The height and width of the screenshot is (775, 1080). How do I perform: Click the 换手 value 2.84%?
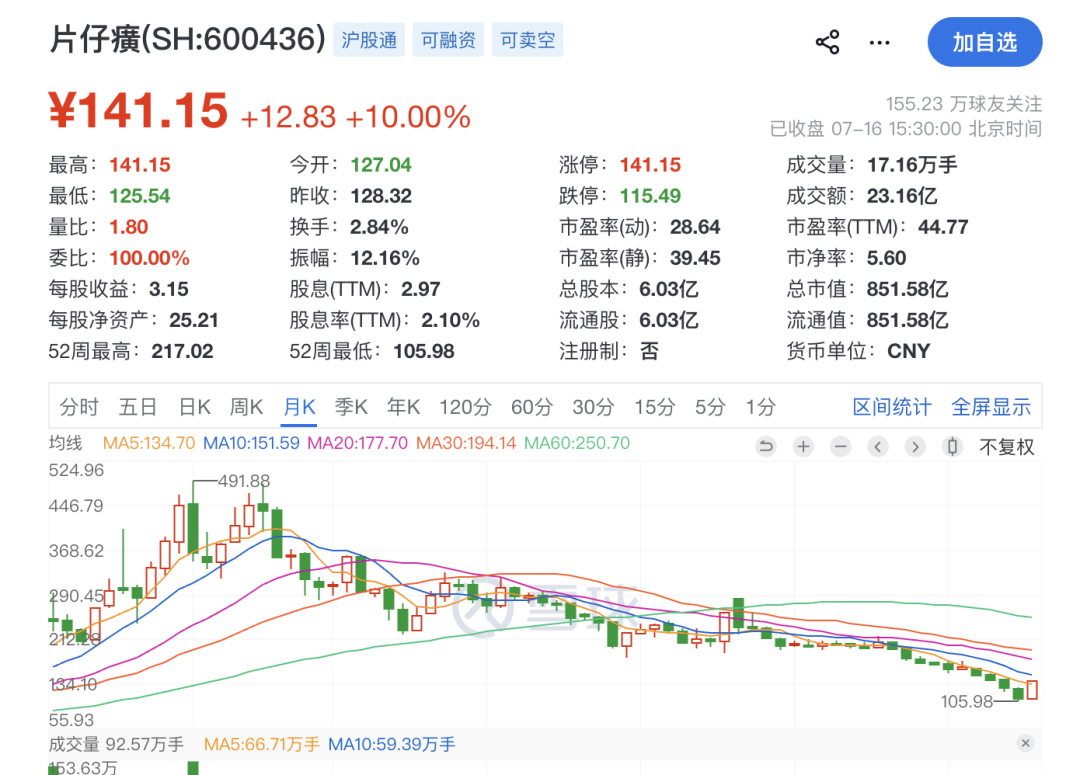(x=380, y=227)
